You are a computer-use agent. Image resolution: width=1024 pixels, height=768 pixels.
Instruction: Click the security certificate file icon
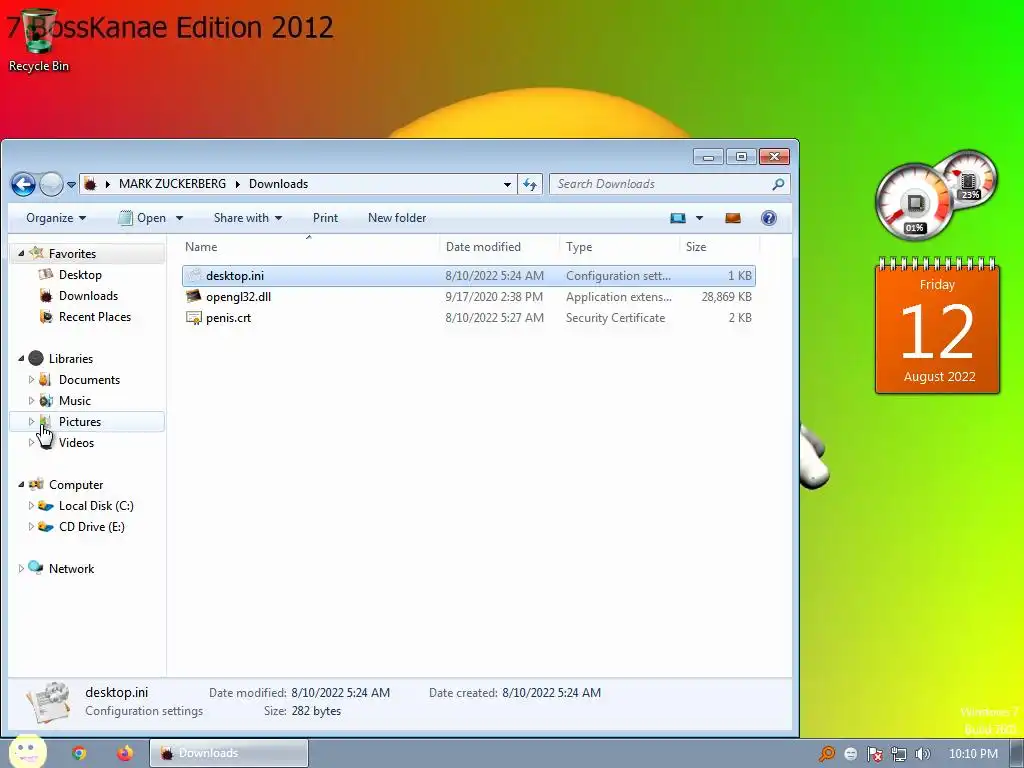[193, 317]
